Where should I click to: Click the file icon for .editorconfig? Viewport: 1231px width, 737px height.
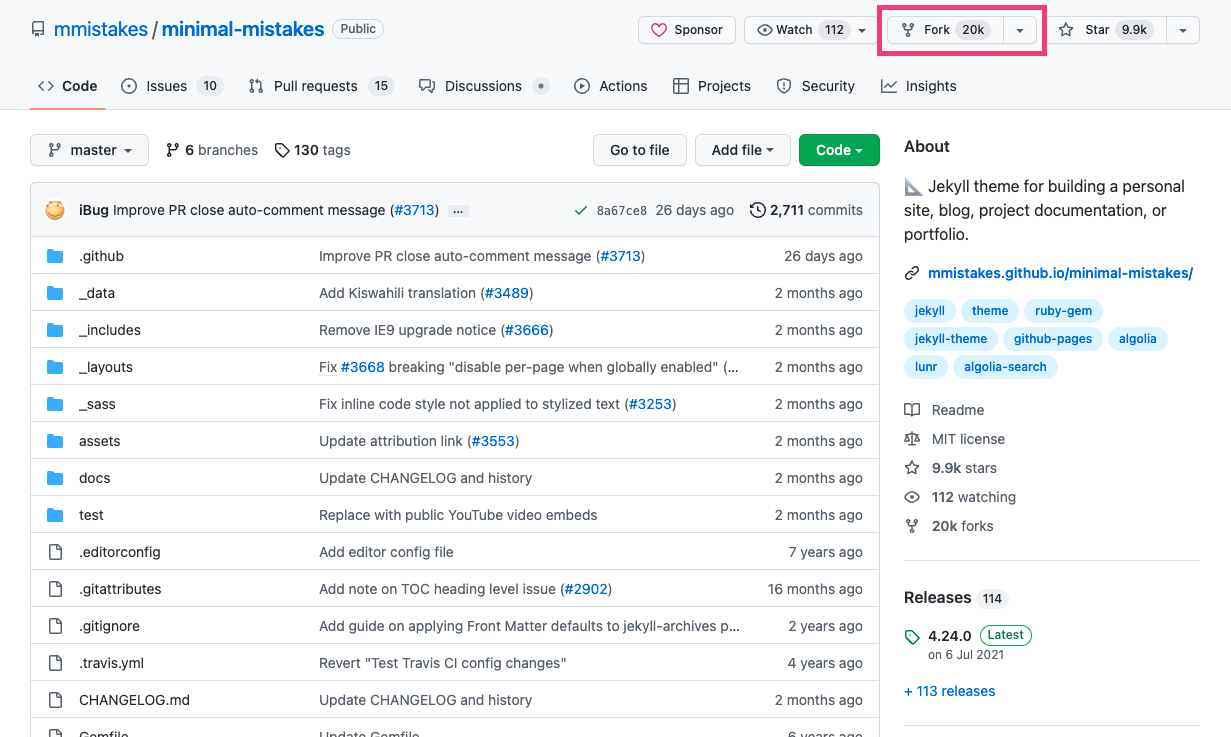[55, 552]
